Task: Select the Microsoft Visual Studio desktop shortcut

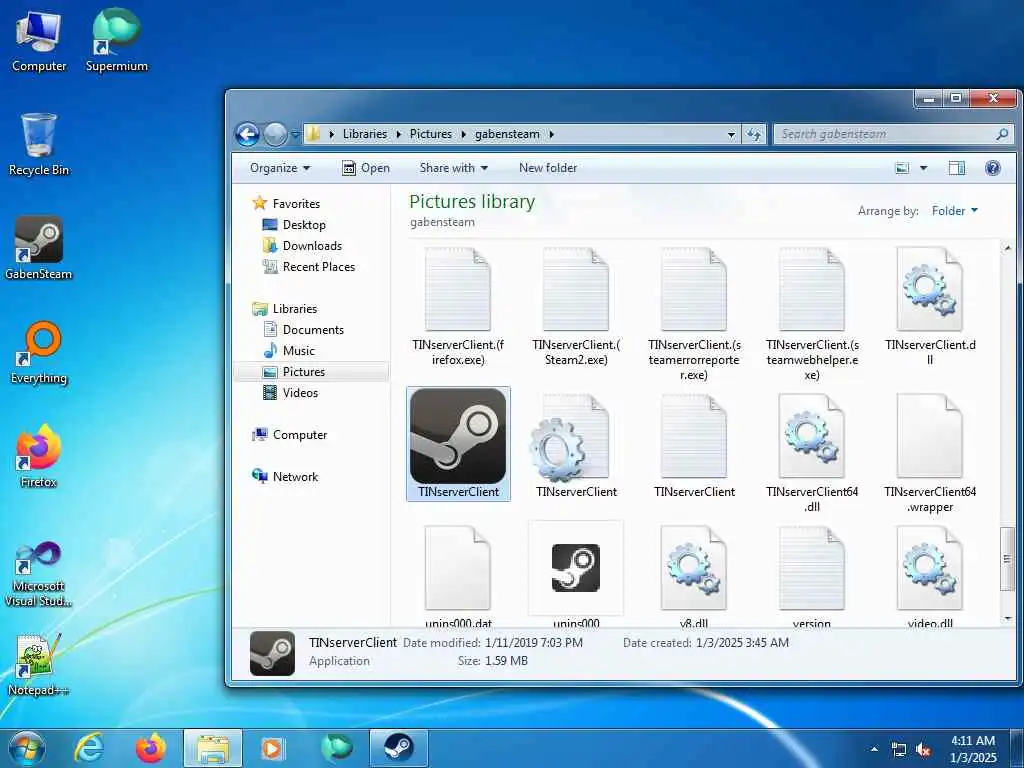Action: (x=39, y=575)
